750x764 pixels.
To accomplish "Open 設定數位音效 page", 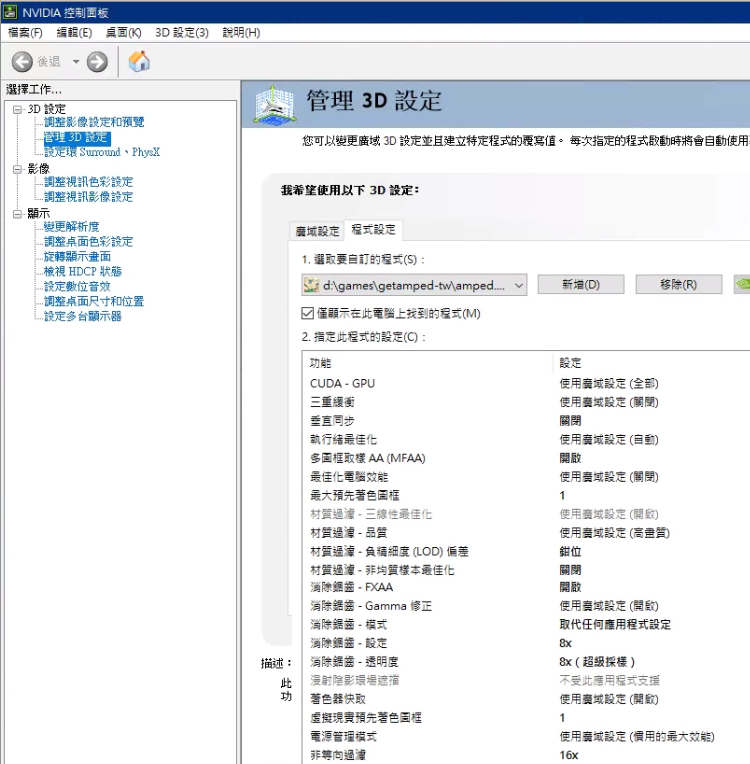I will coord(77,286).
